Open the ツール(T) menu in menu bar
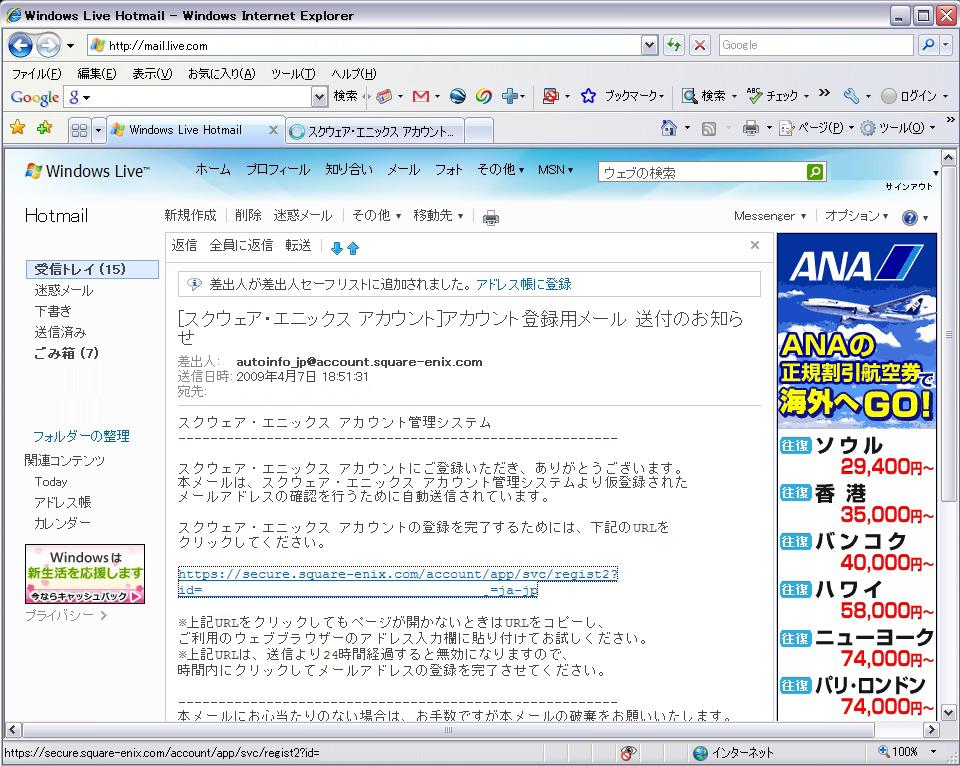The width and height of the screenshot is (960, 766). tap(293, 73)
